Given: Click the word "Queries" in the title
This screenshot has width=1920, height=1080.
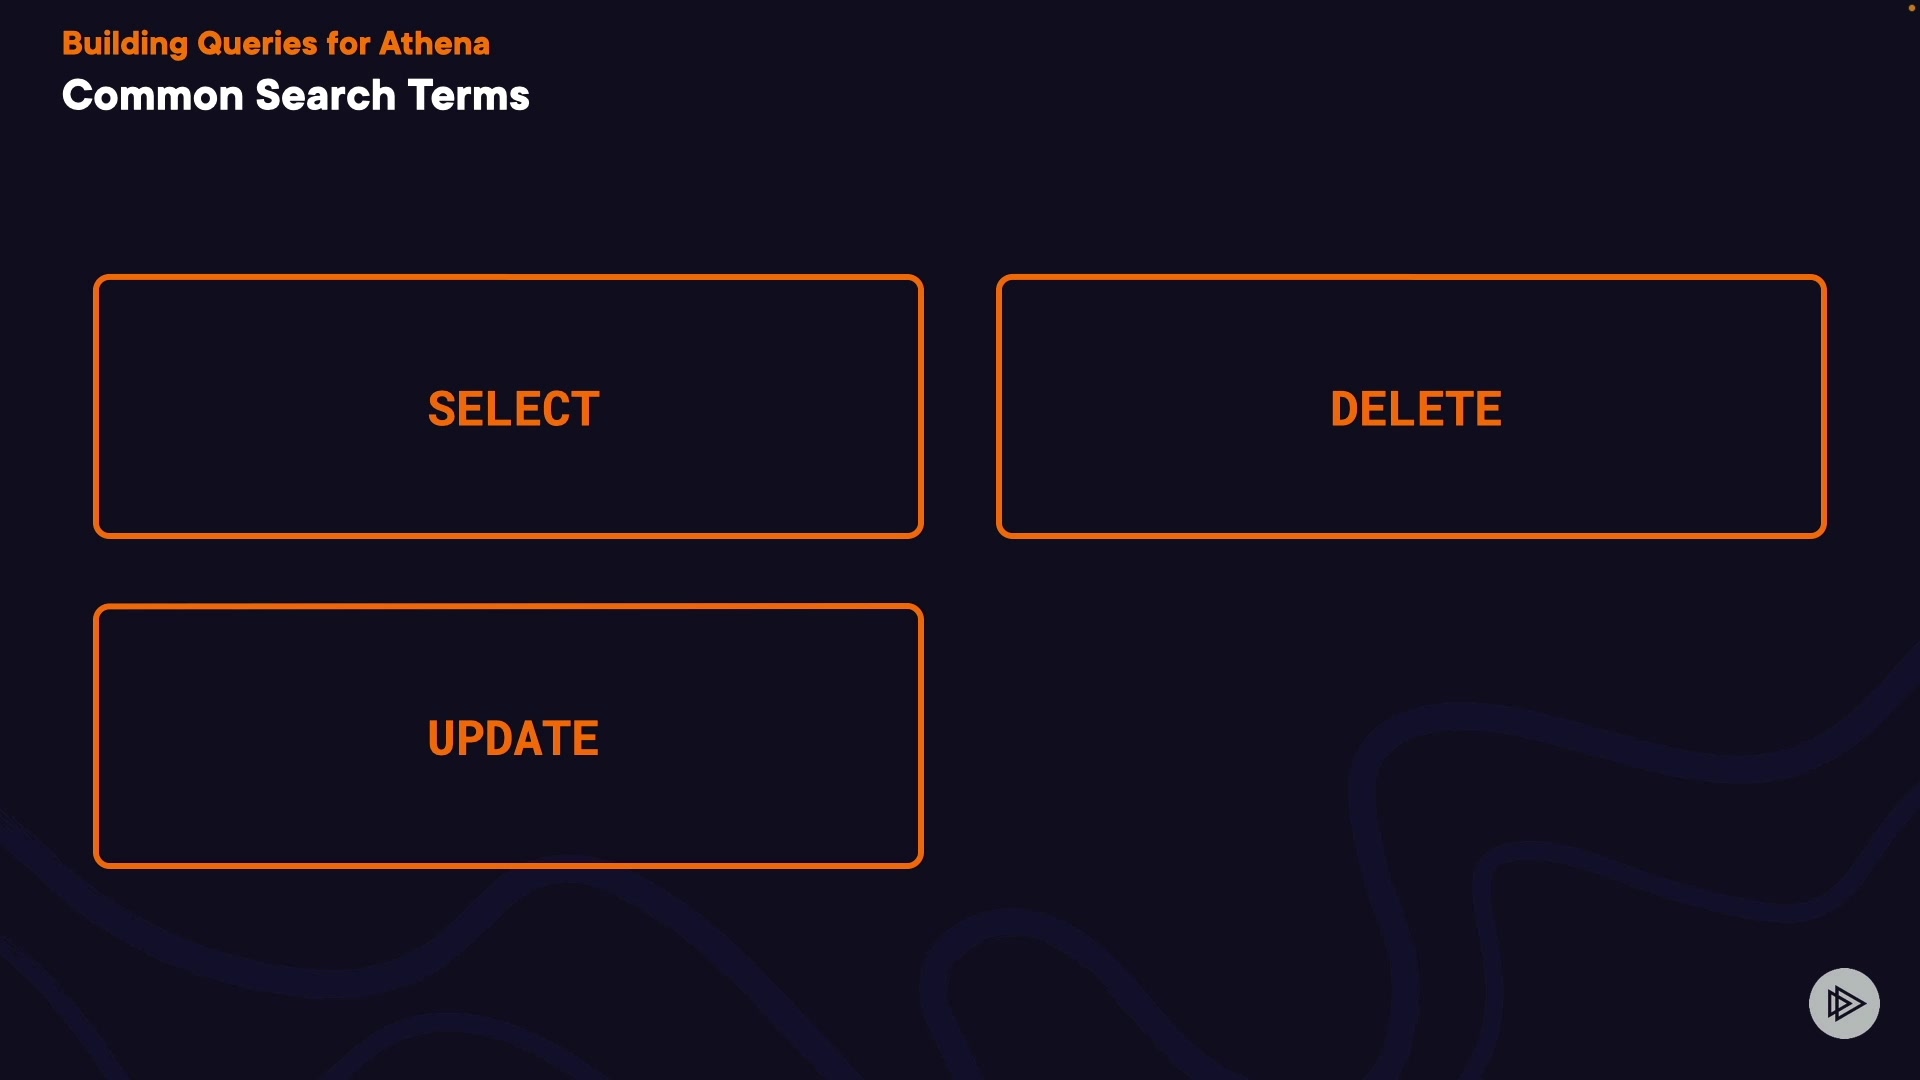Looking at the screenshot, I should (x=257, y=44).
